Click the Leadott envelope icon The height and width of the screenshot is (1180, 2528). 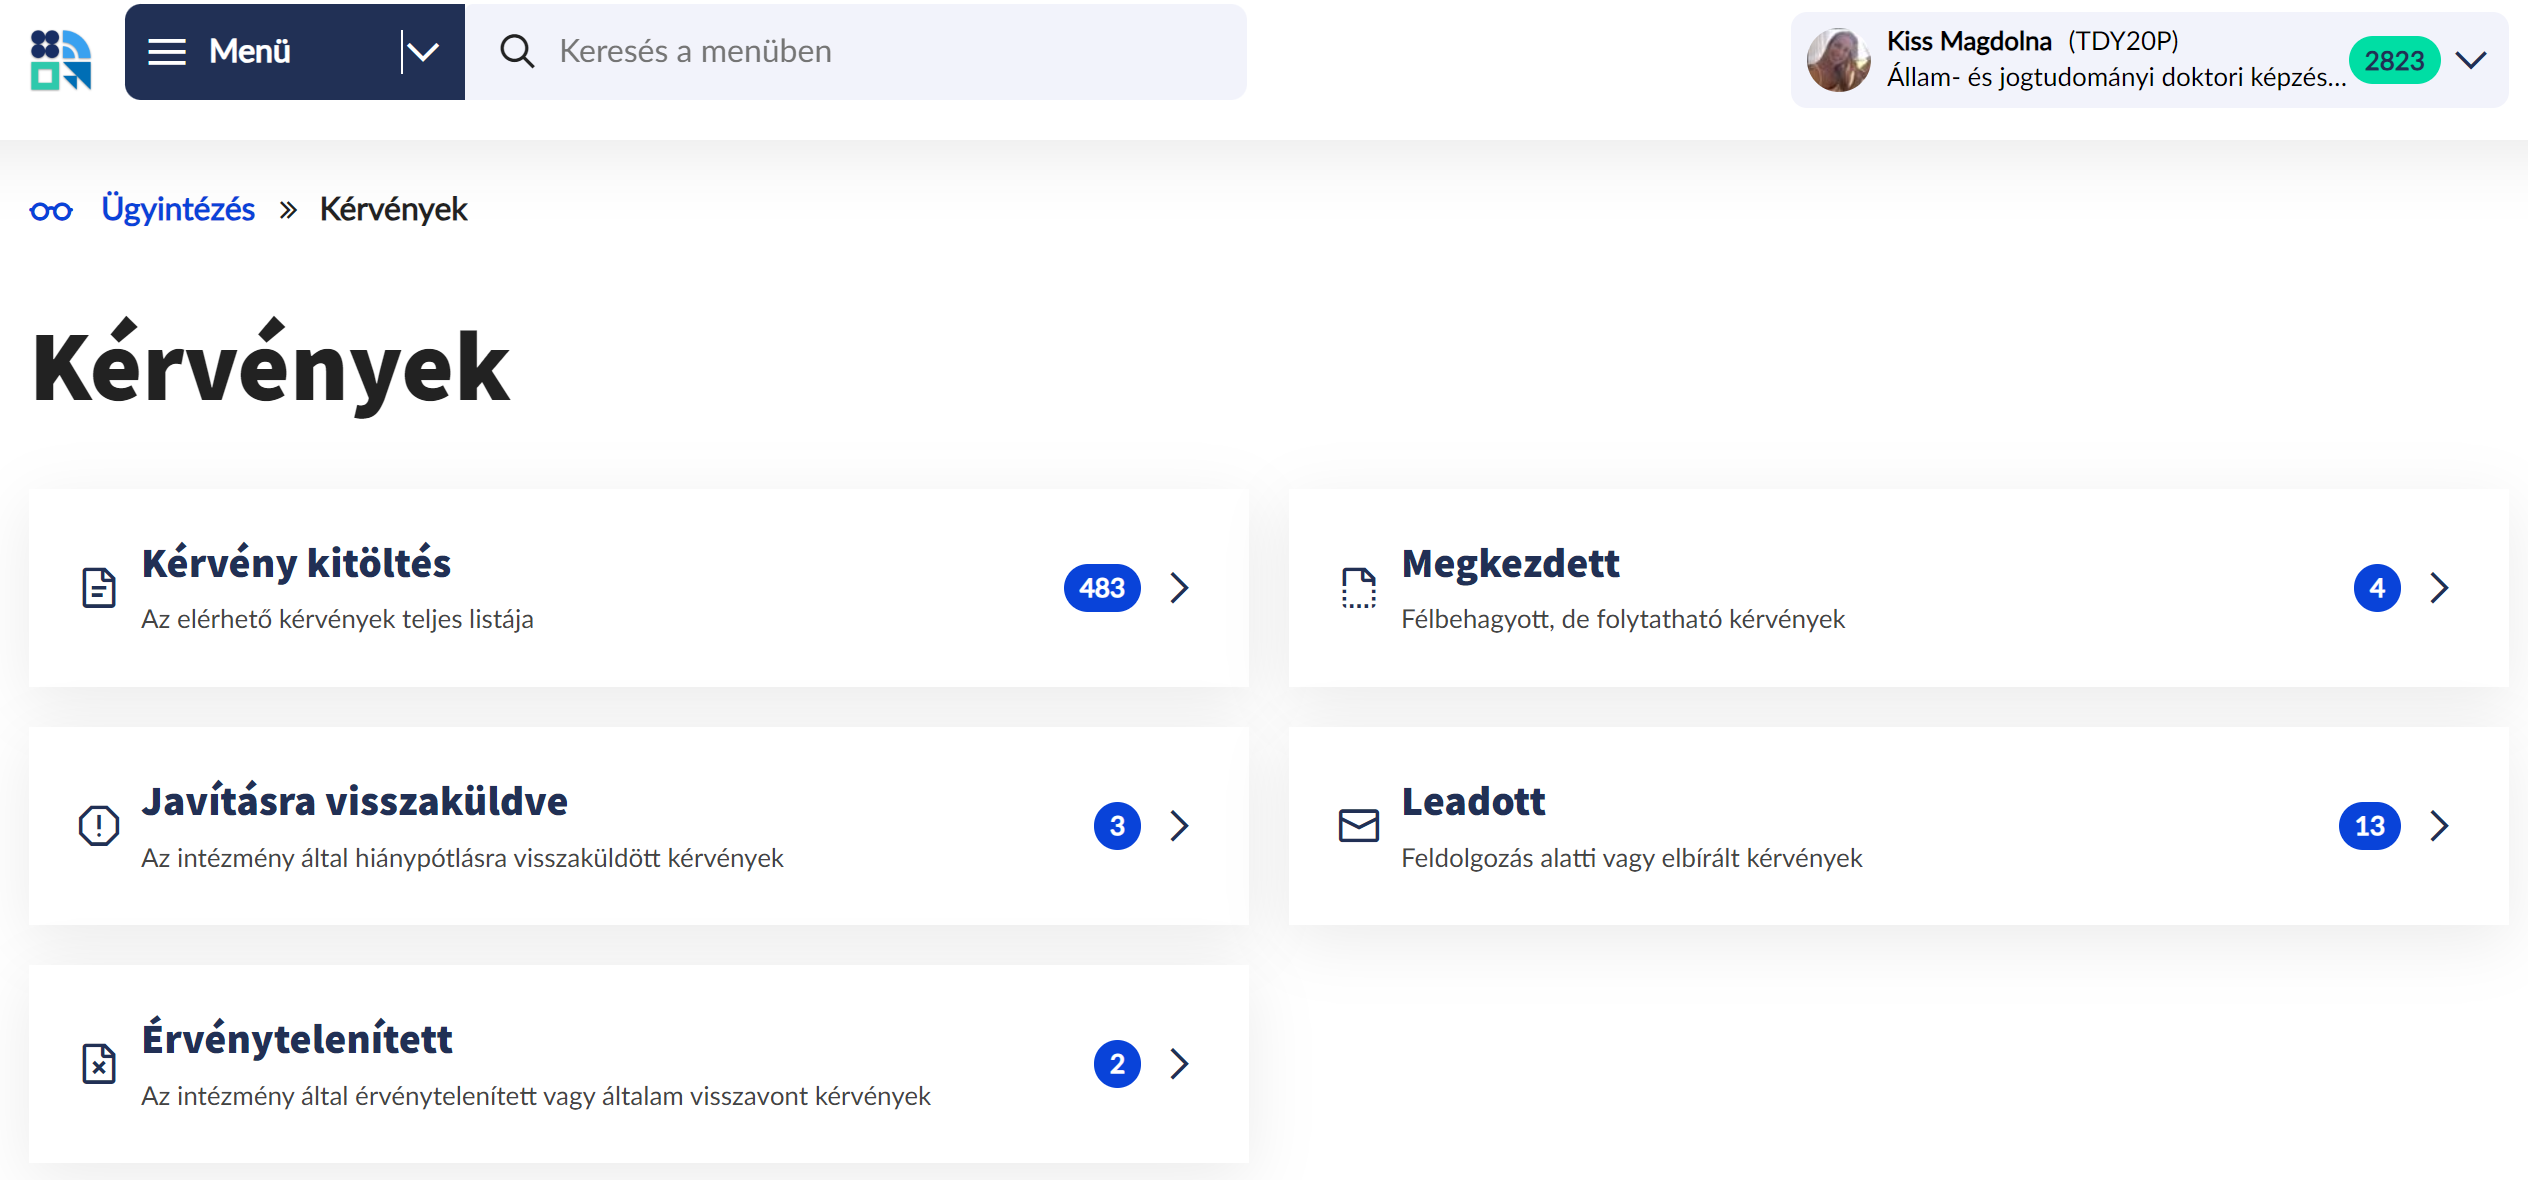pyautogui.click(x=1358, y=826)
